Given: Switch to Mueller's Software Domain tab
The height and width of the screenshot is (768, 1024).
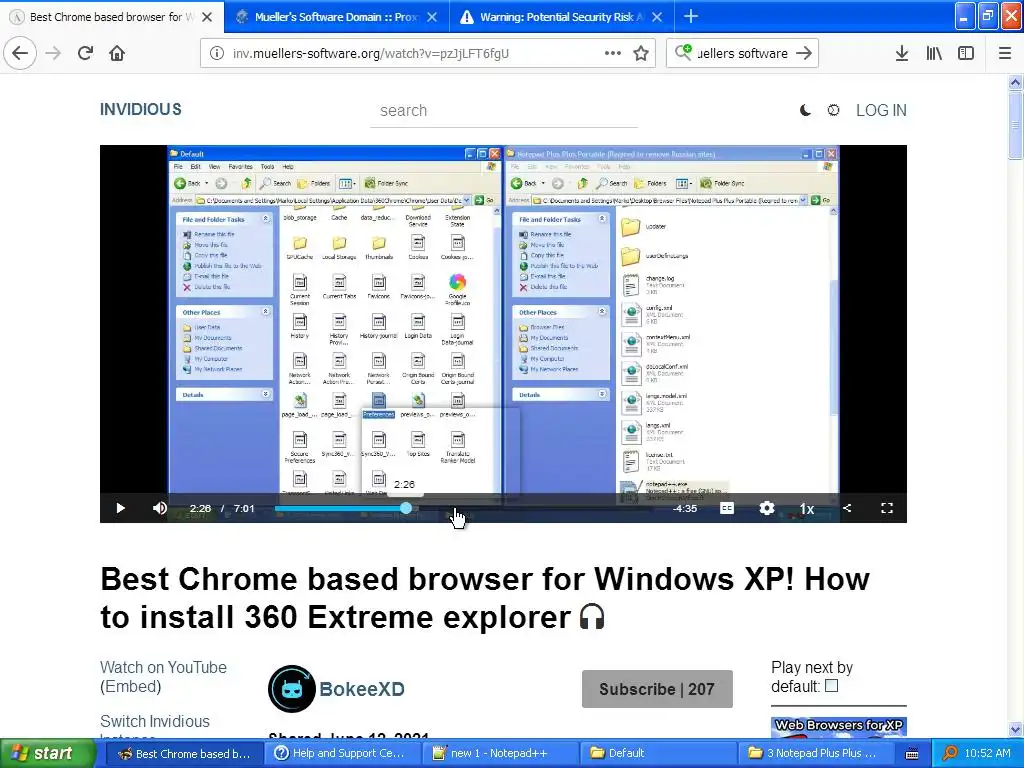Looking at the screenshot, I should [x=336, y=17].
